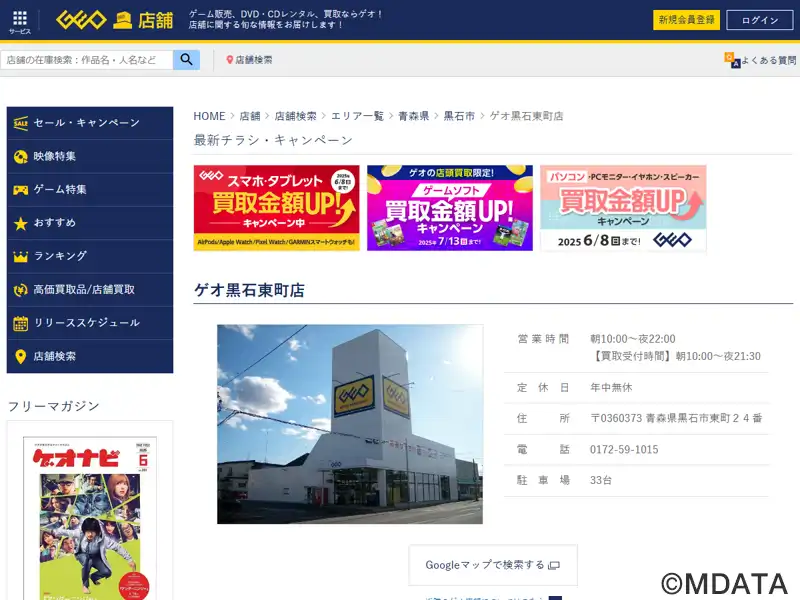
Task: Open 映像特集 sidebar menu item
Action: [x=90, y=157]
